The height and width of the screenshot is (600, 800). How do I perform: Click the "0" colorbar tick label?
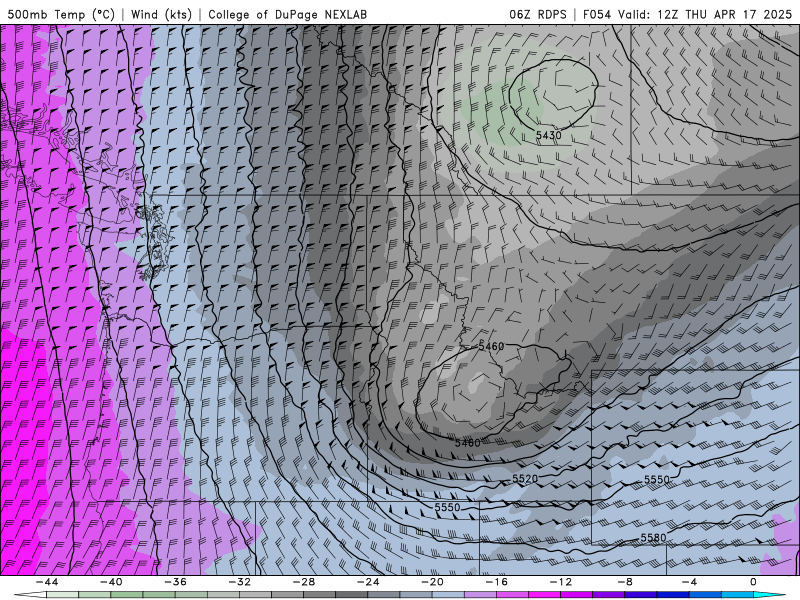[x=754, y=582]
